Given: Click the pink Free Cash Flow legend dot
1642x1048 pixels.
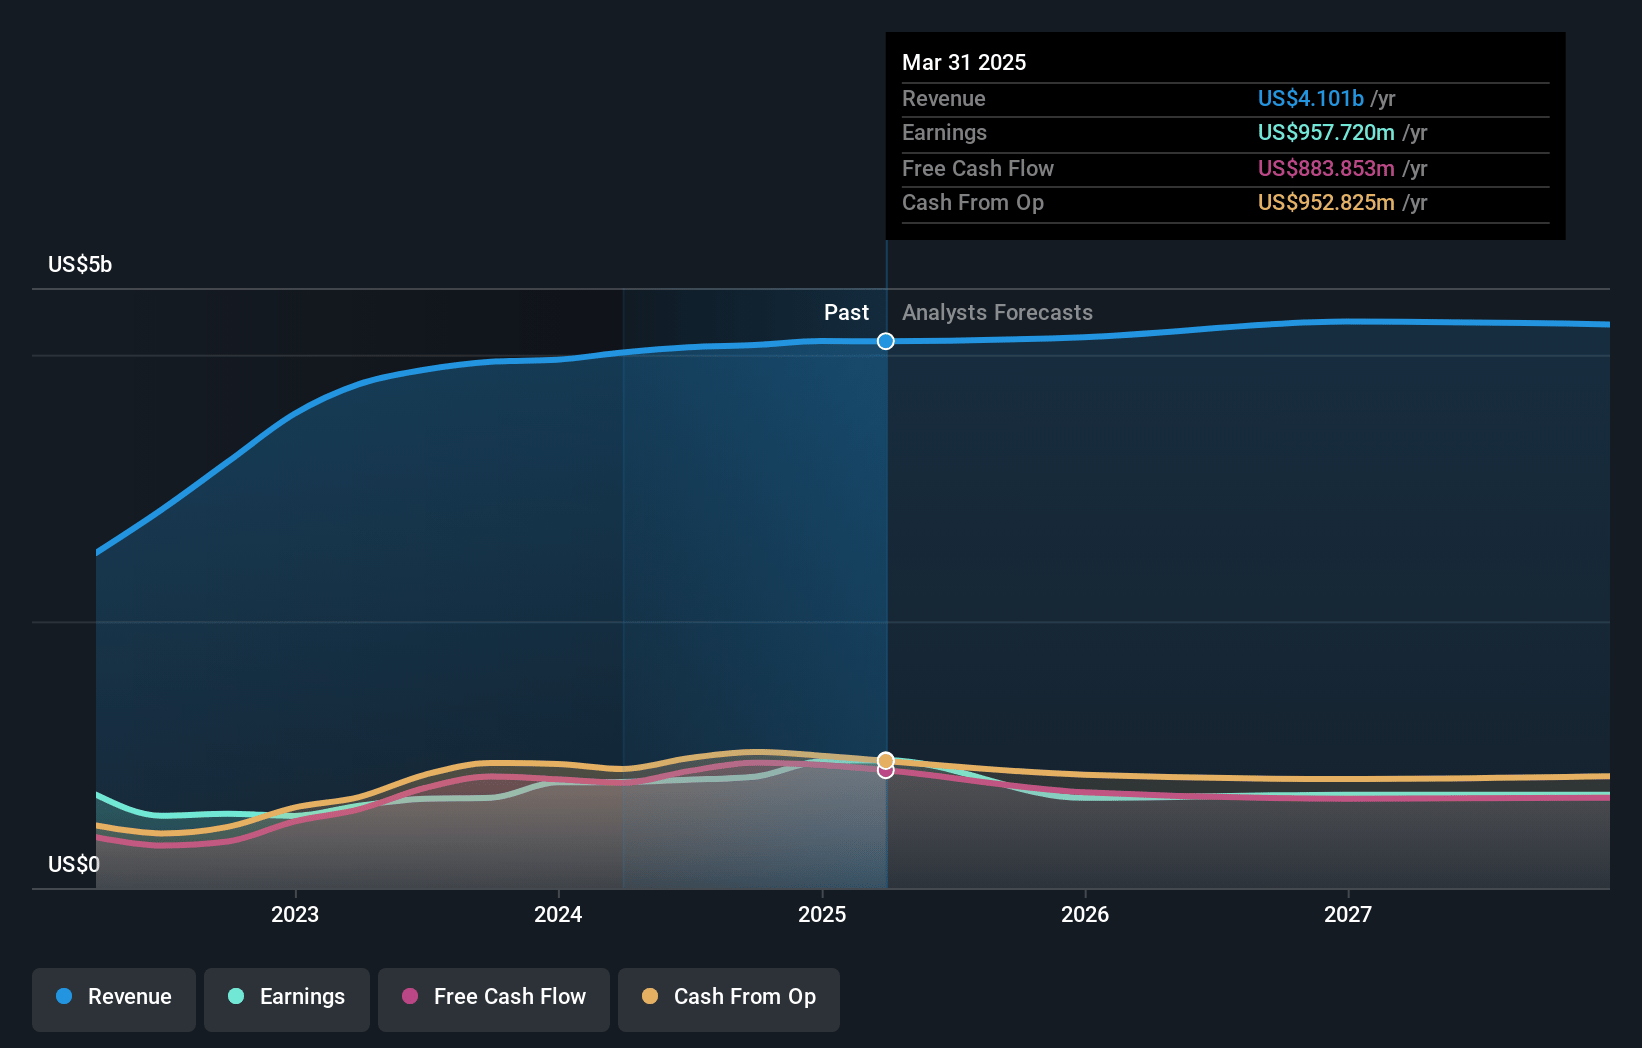Looking at the screenshot, I should click(410, 996).
